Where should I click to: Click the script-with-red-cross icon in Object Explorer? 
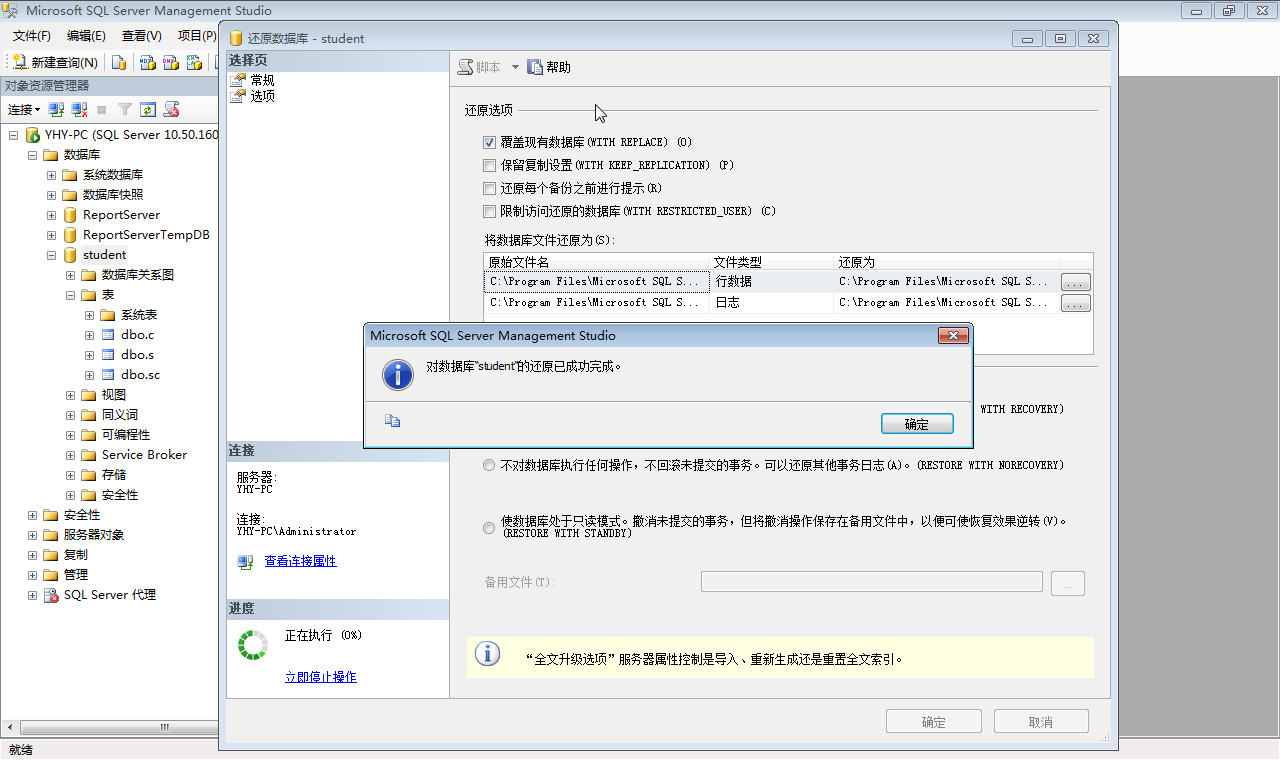[172, 109]
